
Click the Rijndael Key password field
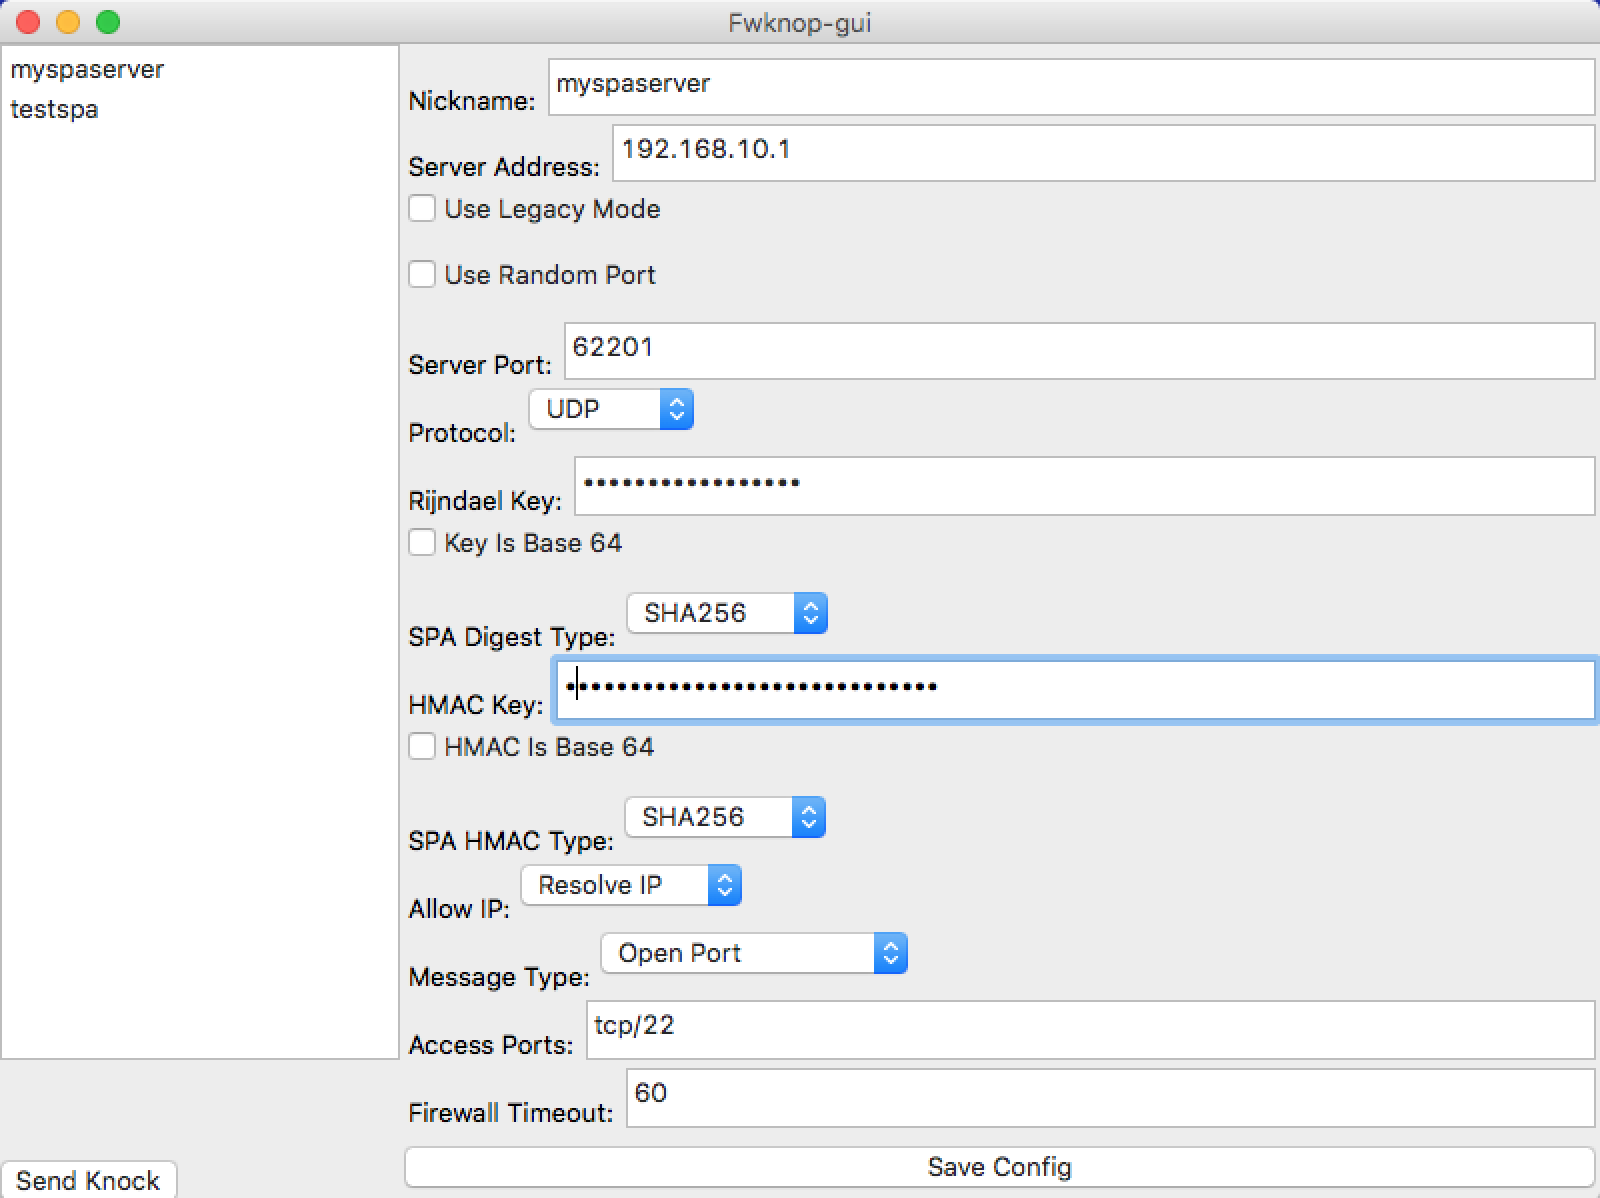(1083, 486)
